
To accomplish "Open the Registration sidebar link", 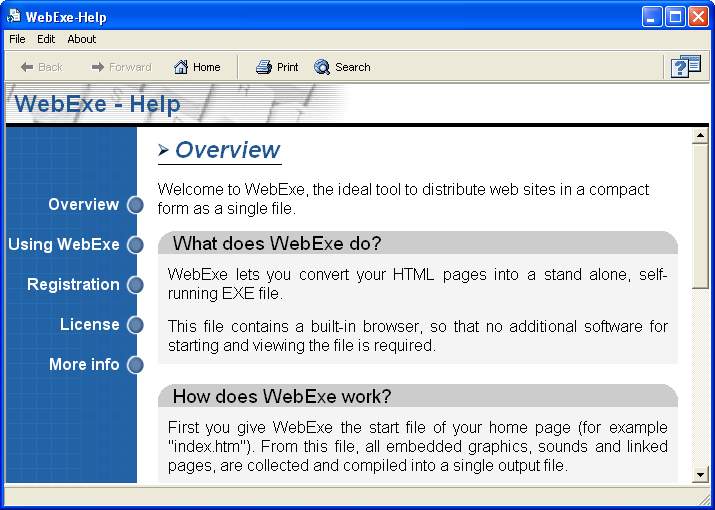I will point(73,285).
